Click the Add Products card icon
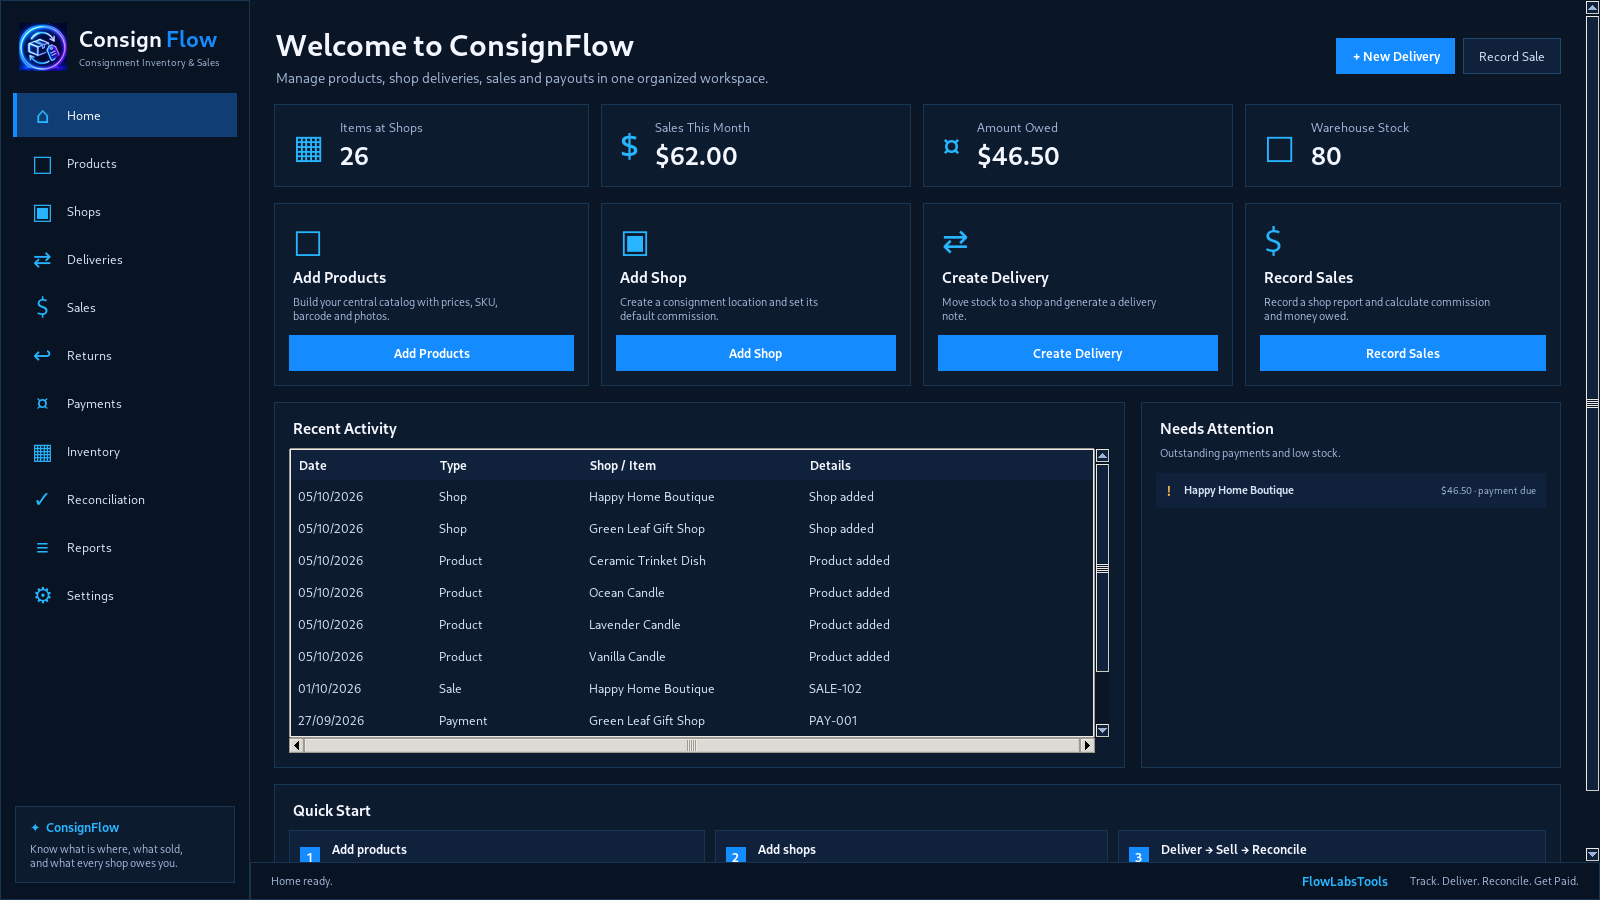The image size is (1600, 900). coord(308,243)
